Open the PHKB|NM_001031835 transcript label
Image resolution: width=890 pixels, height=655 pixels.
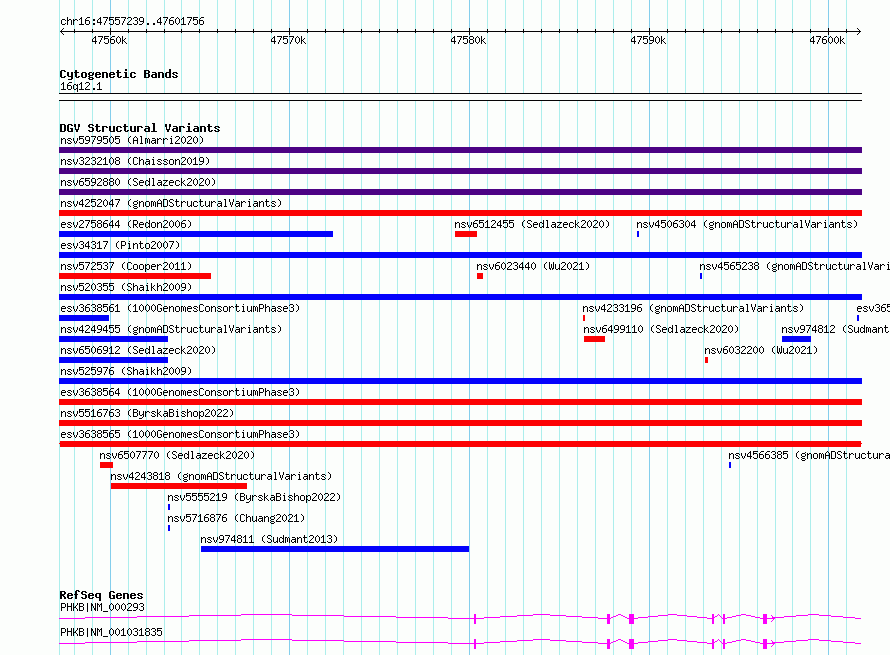pyautogui.click(x=111, y=632)
